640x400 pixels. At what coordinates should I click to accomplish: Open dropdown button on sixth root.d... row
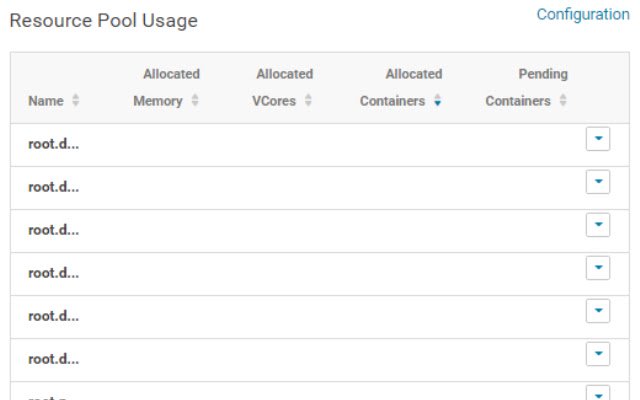(x=598, y=354)
